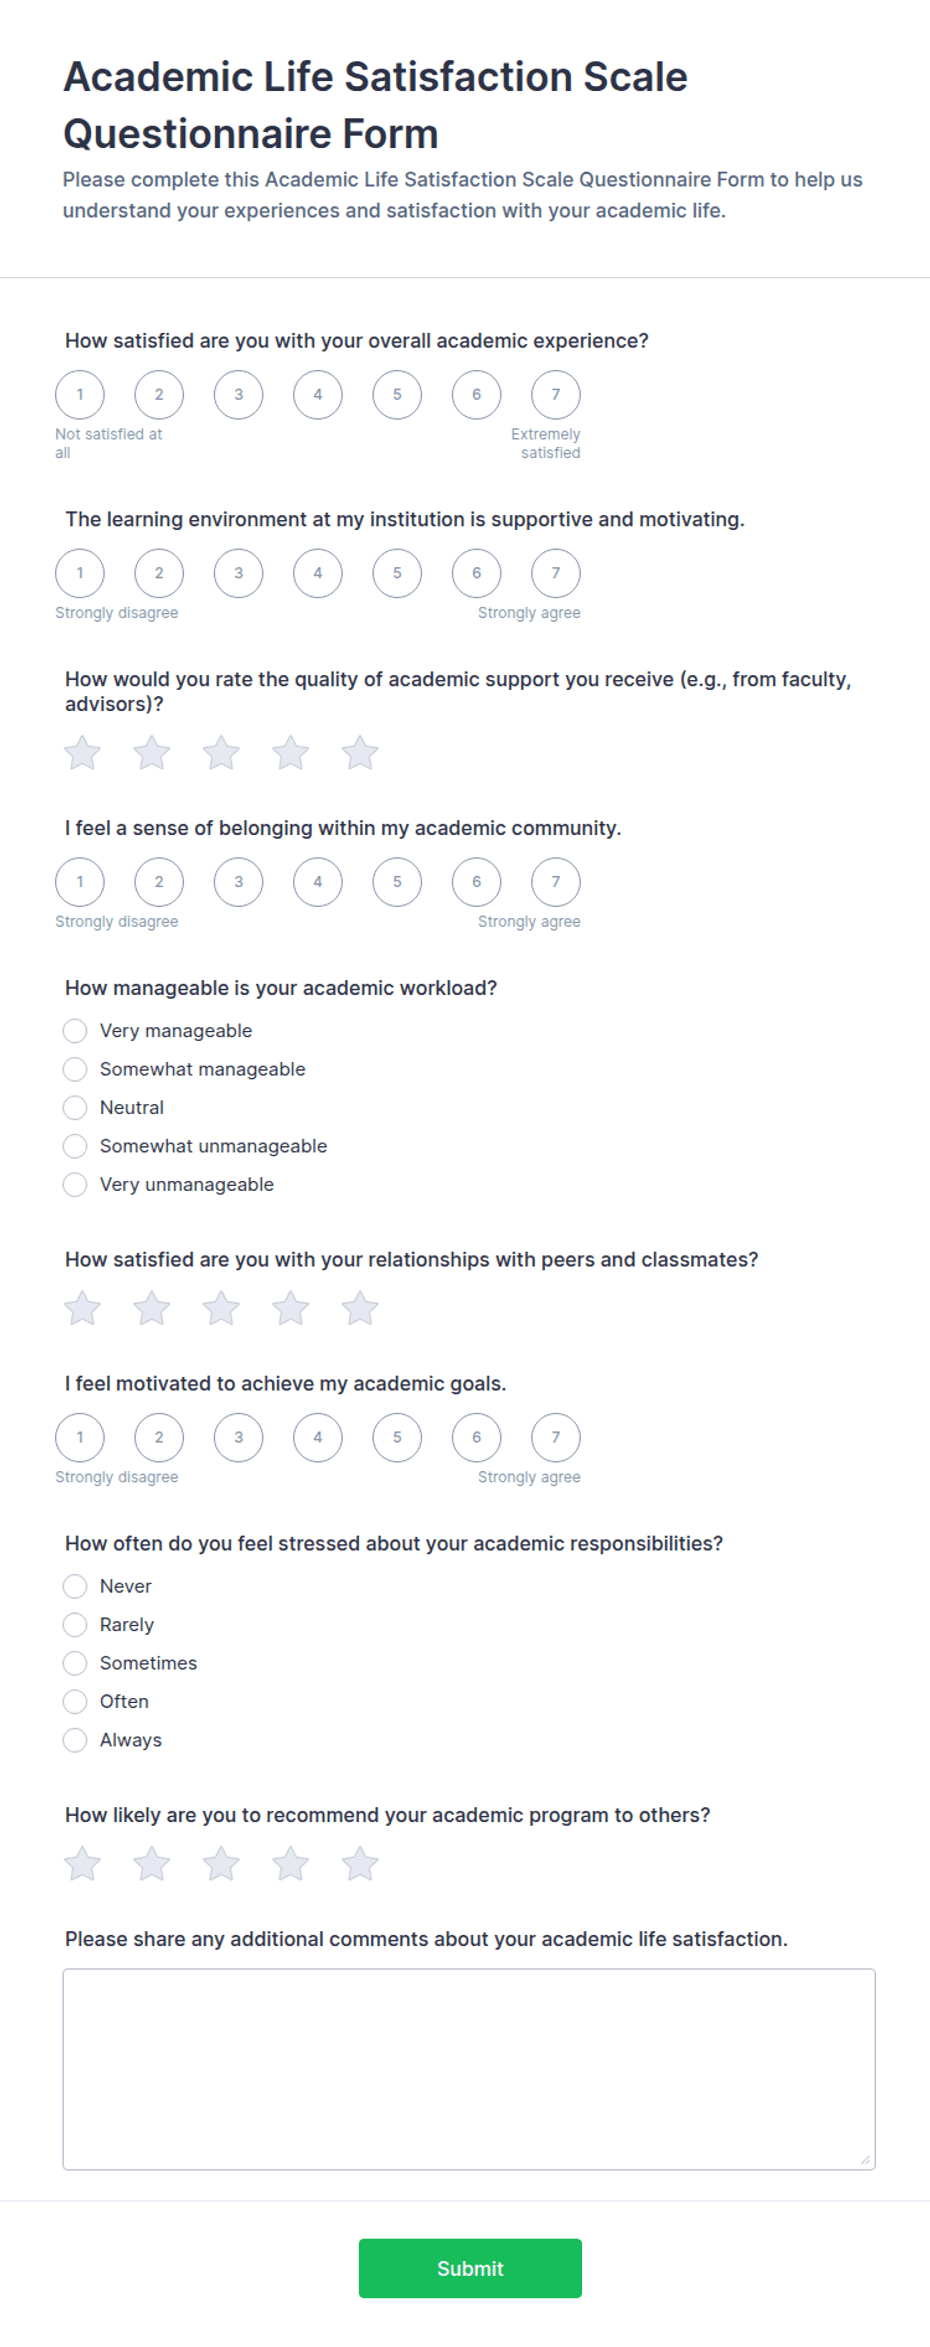This screenshot has height=2347, width=930.
Task: Select third star for recommending academic program
Action: [221, 1864]
